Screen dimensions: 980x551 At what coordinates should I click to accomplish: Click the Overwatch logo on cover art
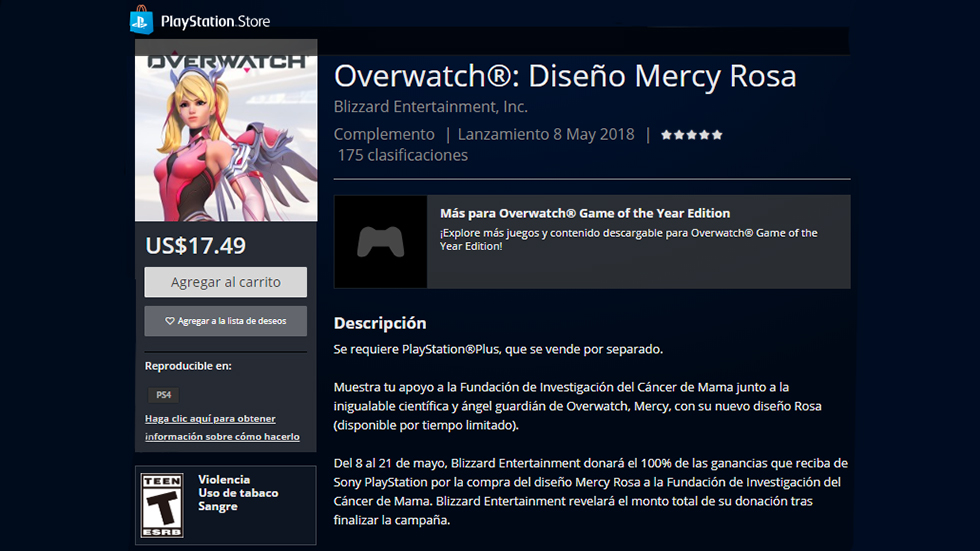226,62
